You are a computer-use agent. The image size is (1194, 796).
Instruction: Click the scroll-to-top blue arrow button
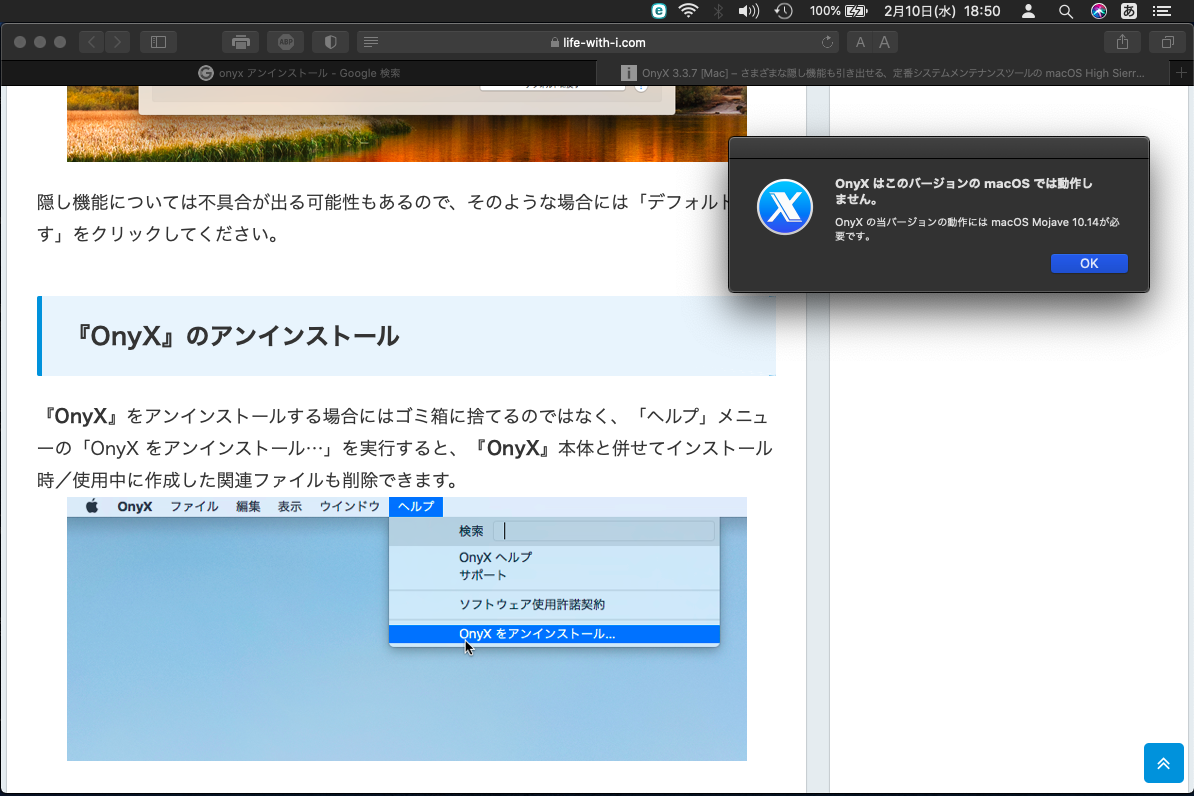1163,763
